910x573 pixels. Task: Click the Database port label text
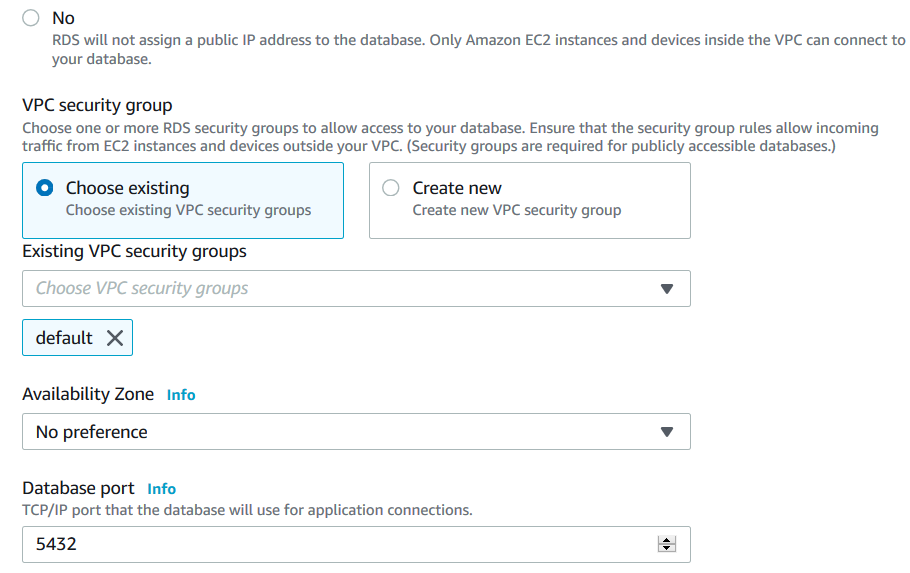point(78,488)
